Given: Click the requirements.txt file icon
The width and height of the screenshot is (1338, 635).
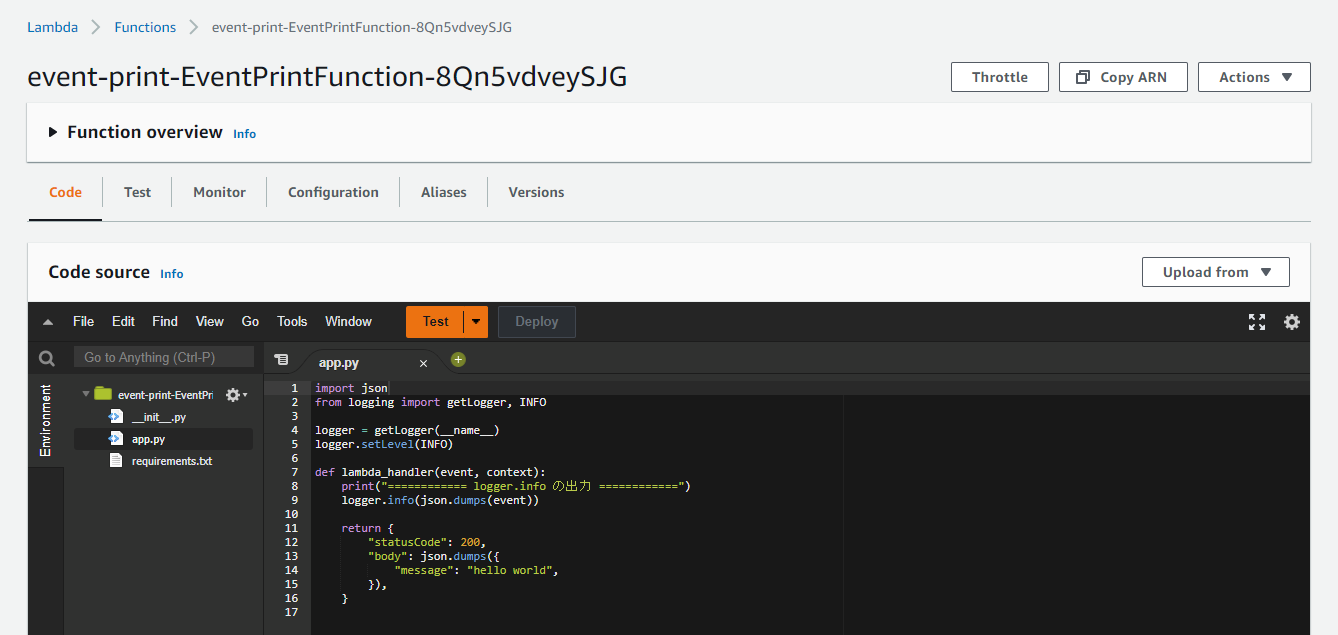Looking at the screenshot, I should pyautogui.click(x=116, y=461).
